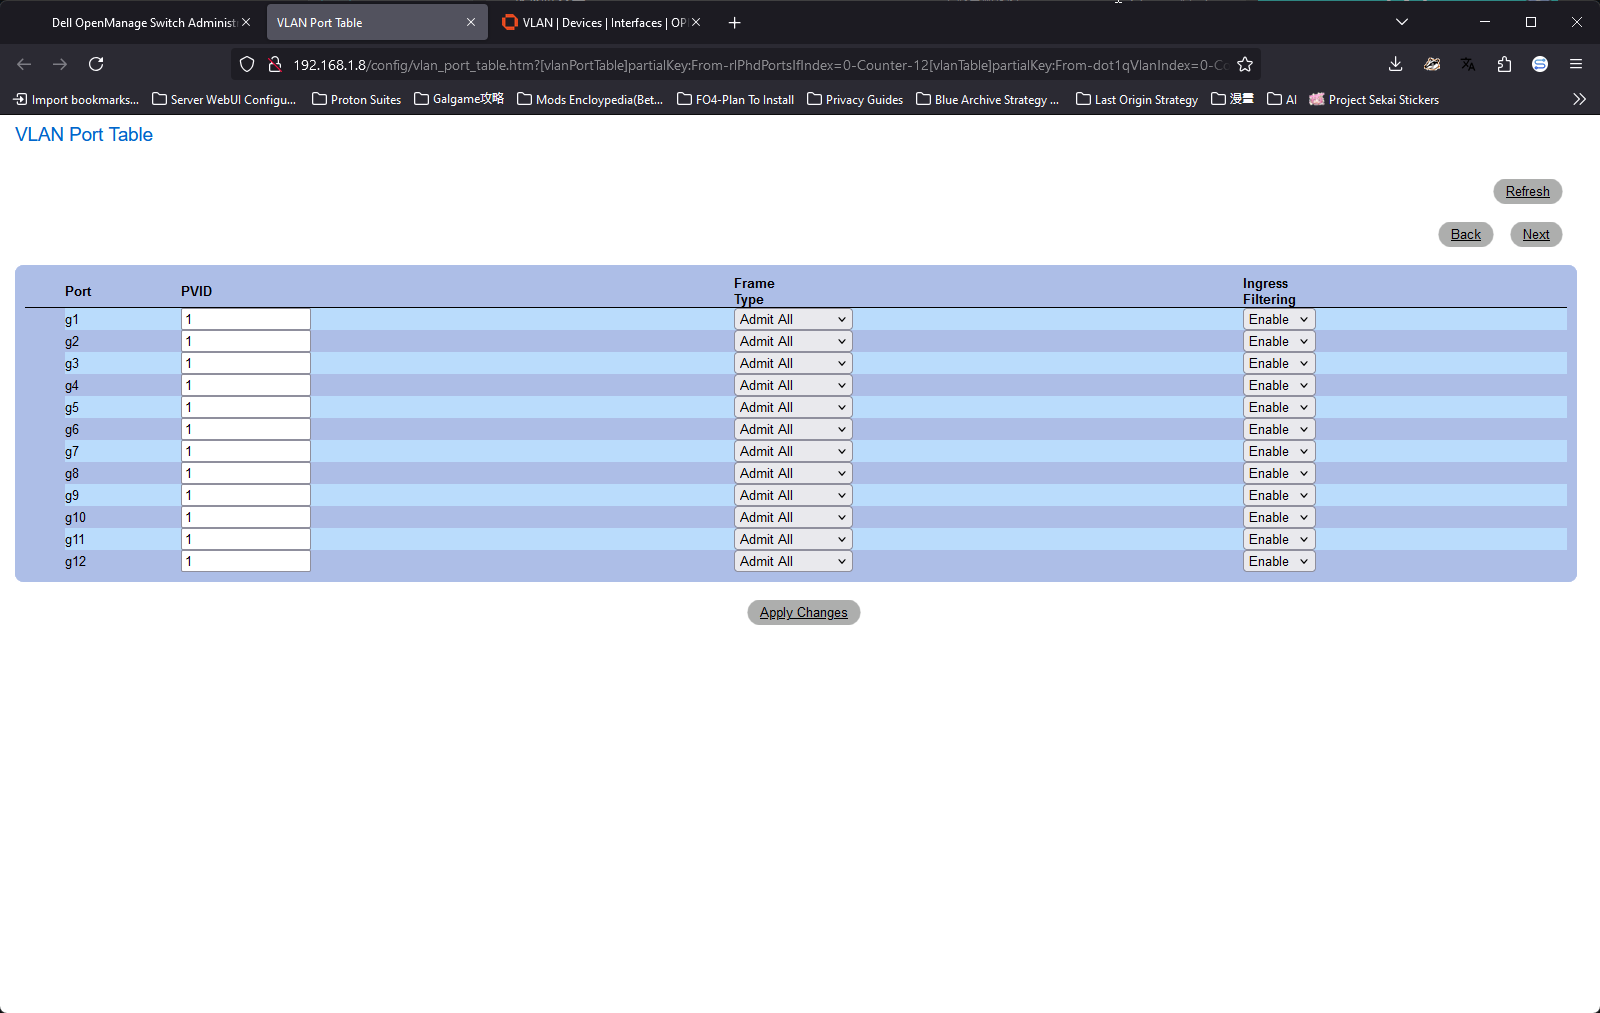The image size is (1600, 1013).
Task: Open the translate page icon
Action: click(1468, 64)
